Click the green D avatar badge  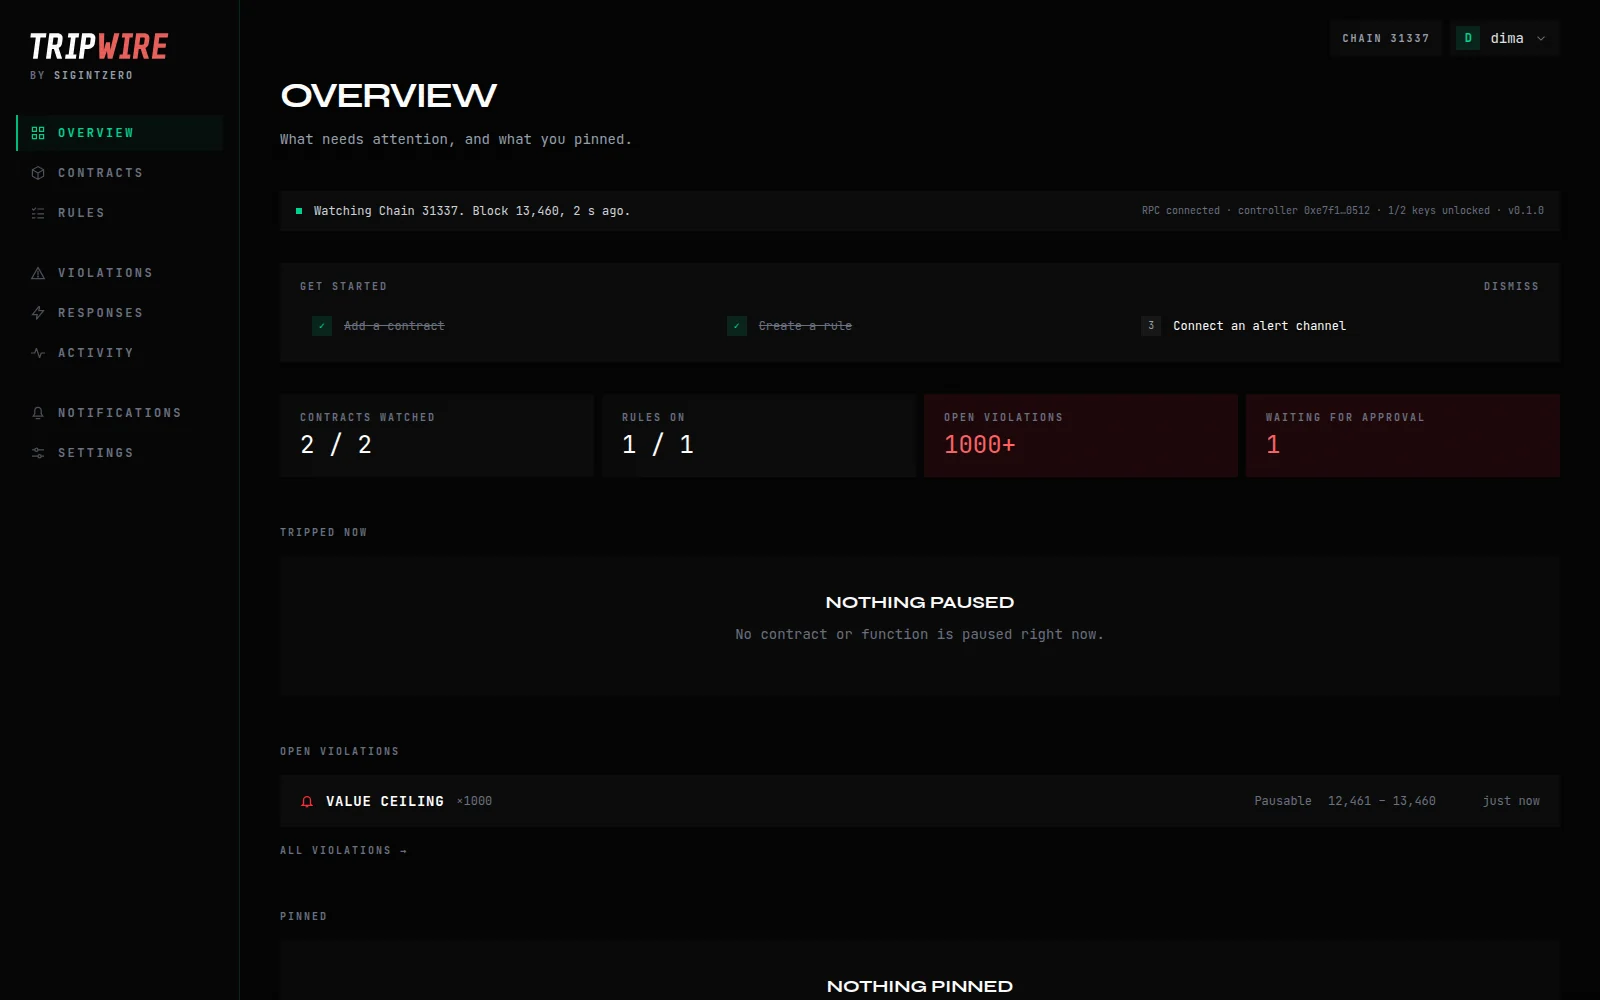(1468, 38)
